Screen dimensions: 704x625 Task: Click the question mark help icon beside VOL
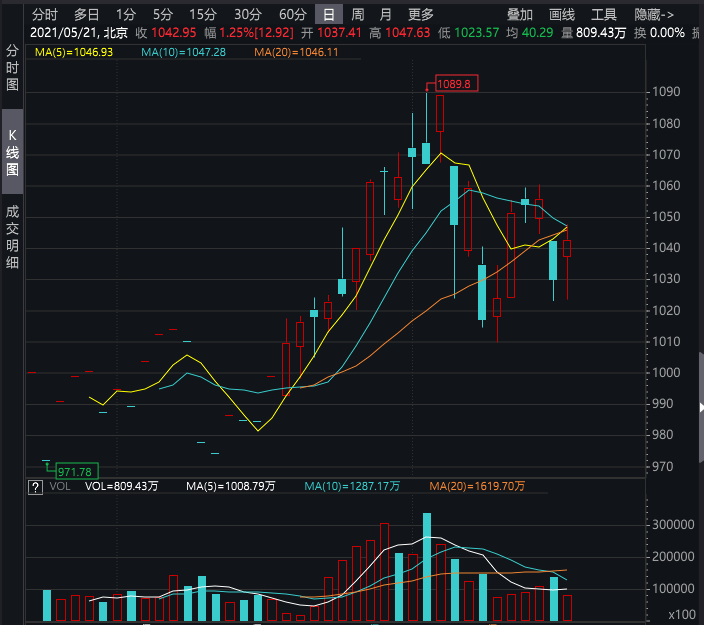35,487
